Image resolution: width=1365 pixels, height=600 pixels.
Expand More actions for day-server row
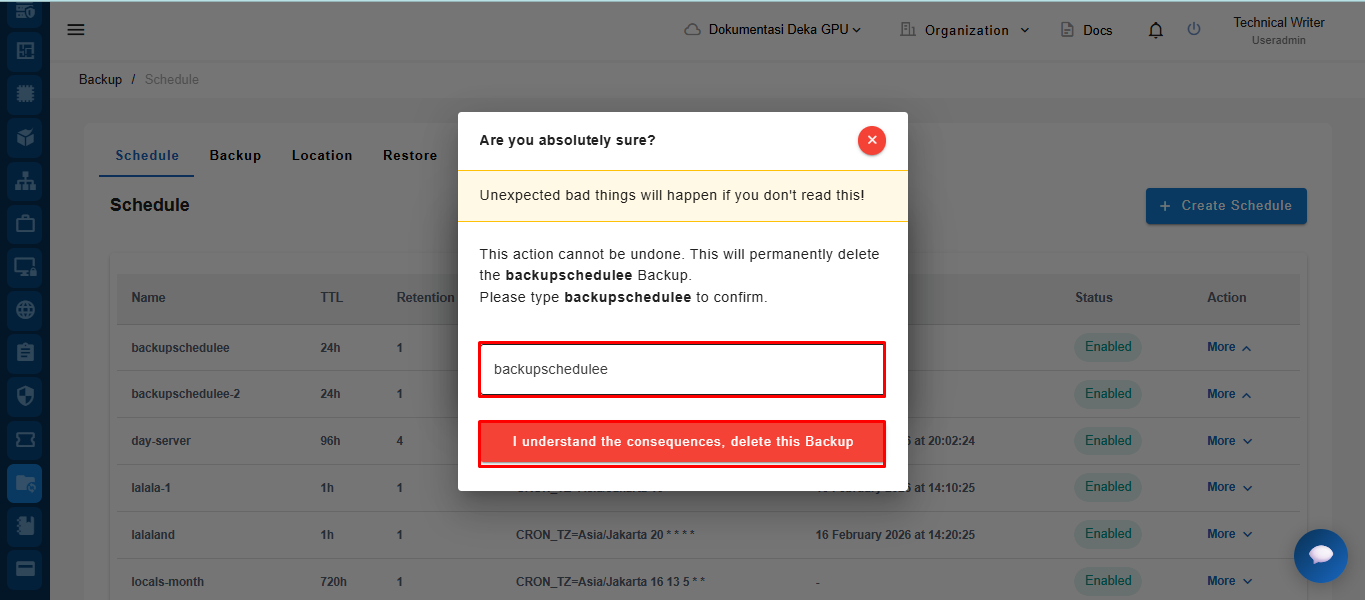[x=1229, y=441]
